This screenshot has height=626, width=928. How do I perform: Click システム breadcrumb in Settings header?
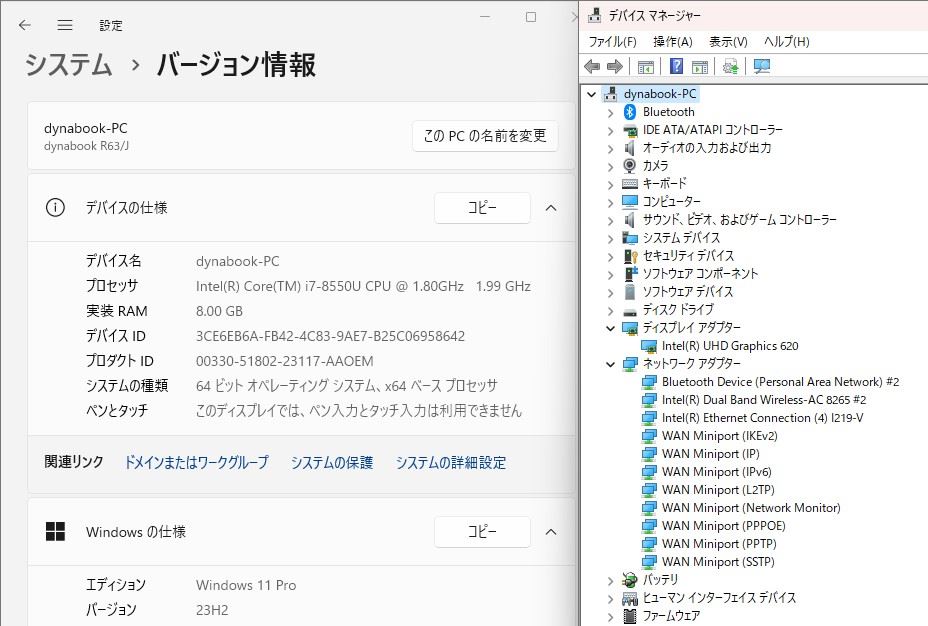[x=68, y=64]
